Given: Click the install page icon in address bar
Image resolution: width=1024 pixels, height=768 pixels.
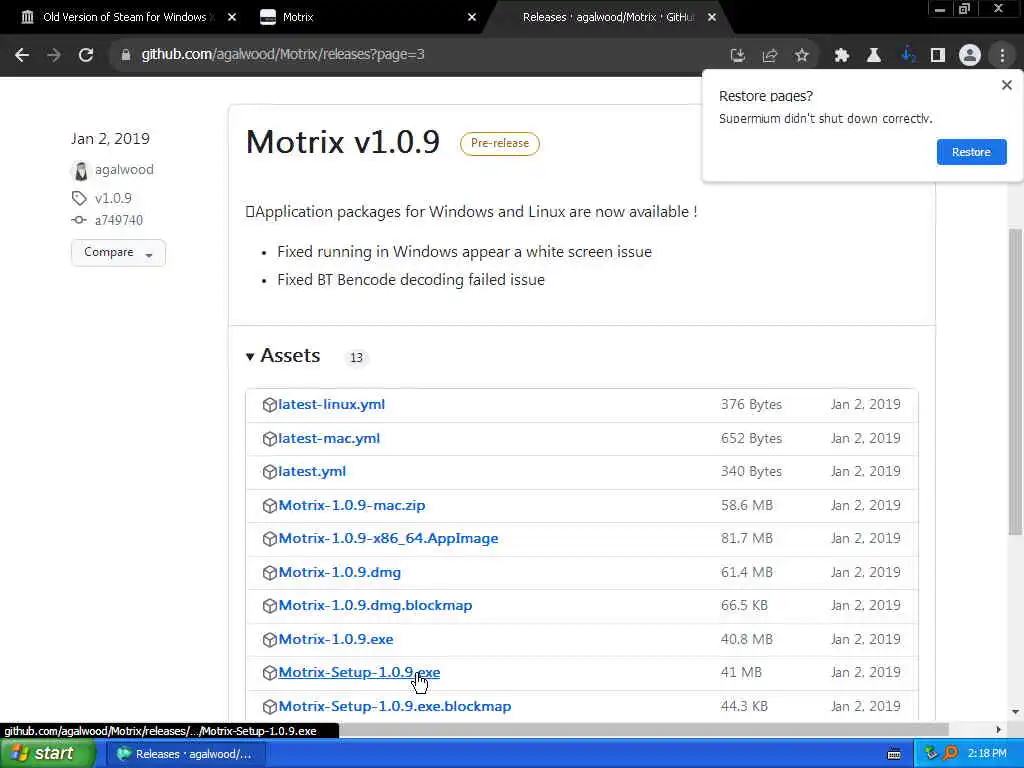Looking at the screenshot, I should coord(737,56).
